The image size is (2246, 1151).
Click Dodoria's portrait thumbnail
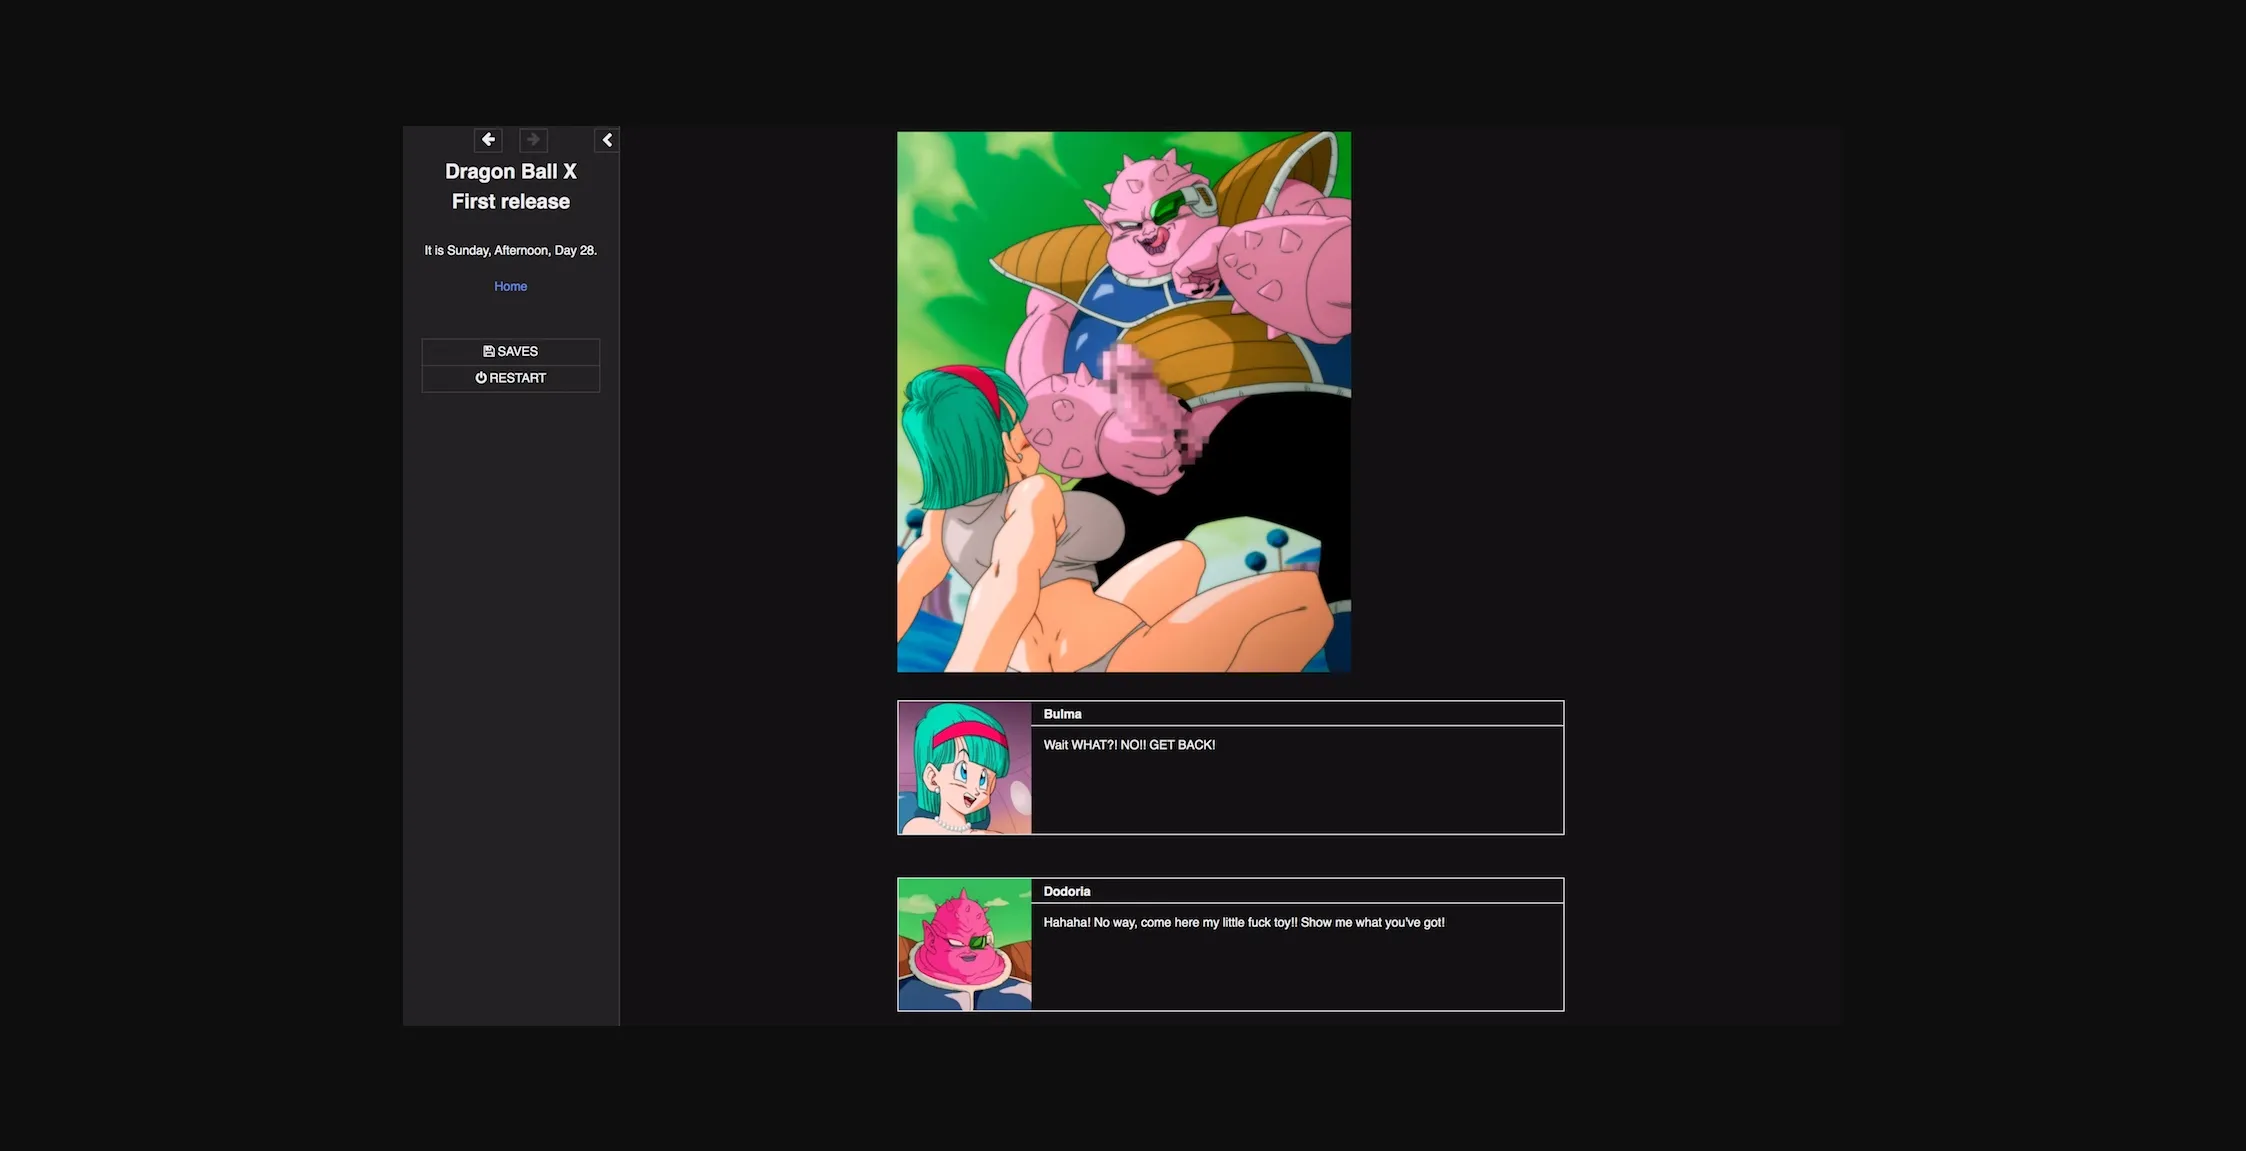pos(964,944)
